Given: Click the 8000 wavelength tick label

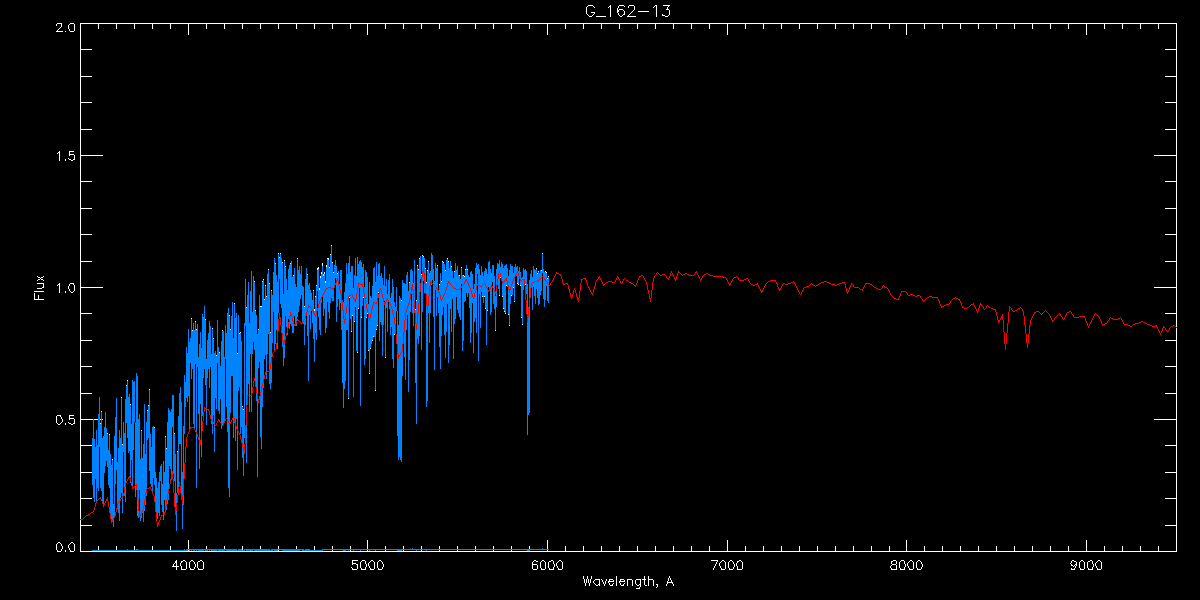Looking at the screenshot, I should pos(906,565).
